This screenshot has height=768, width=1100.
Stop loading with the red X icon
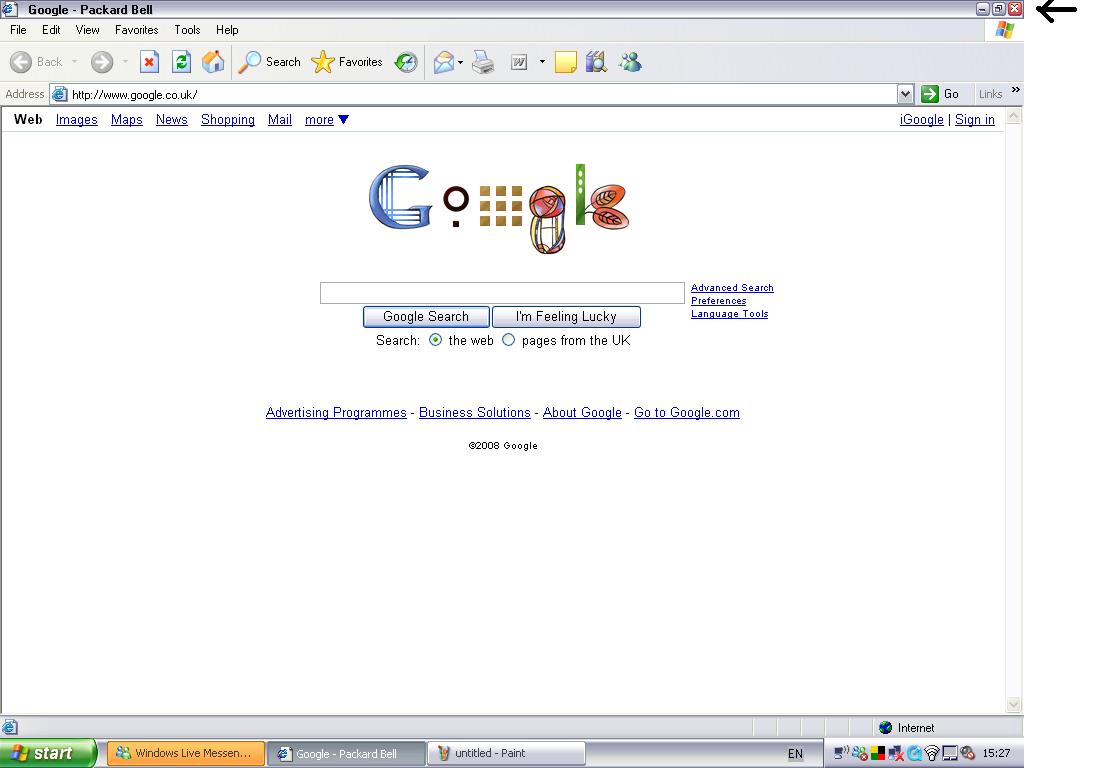click(x=149, y=62)
